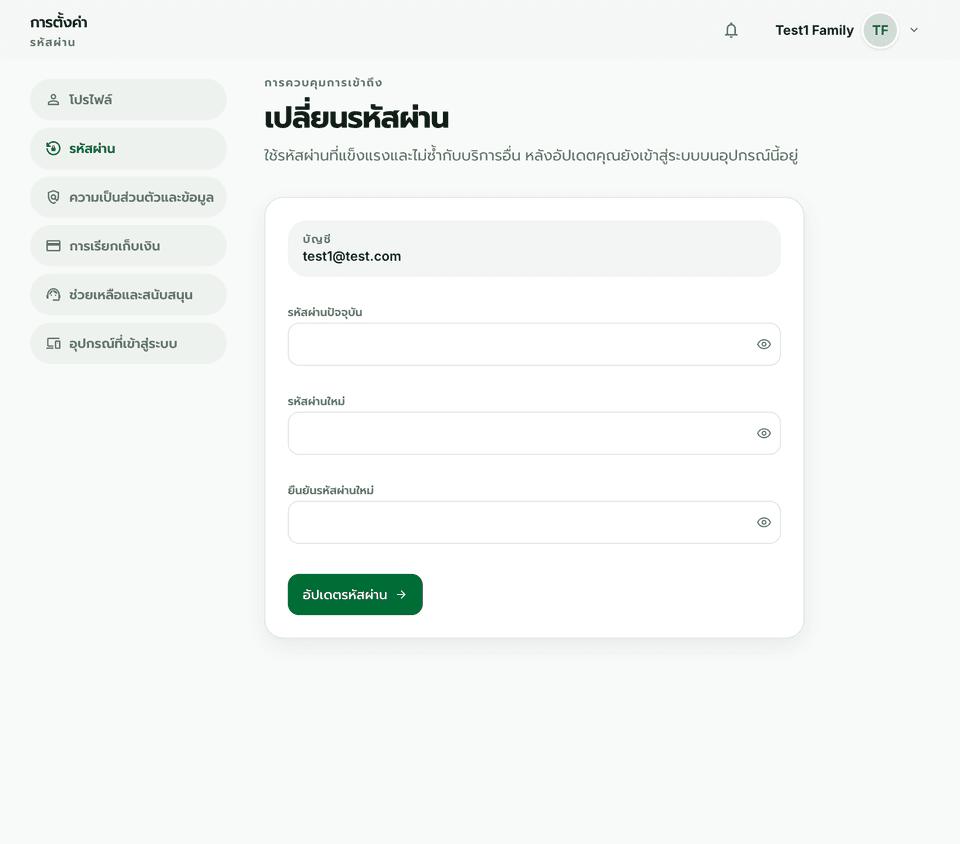Image resolution: width=960 pixels, height=844 pixels.
Task: Click the รหัสผ่าน lock icon in sidebar
Action: coord(53,148)
